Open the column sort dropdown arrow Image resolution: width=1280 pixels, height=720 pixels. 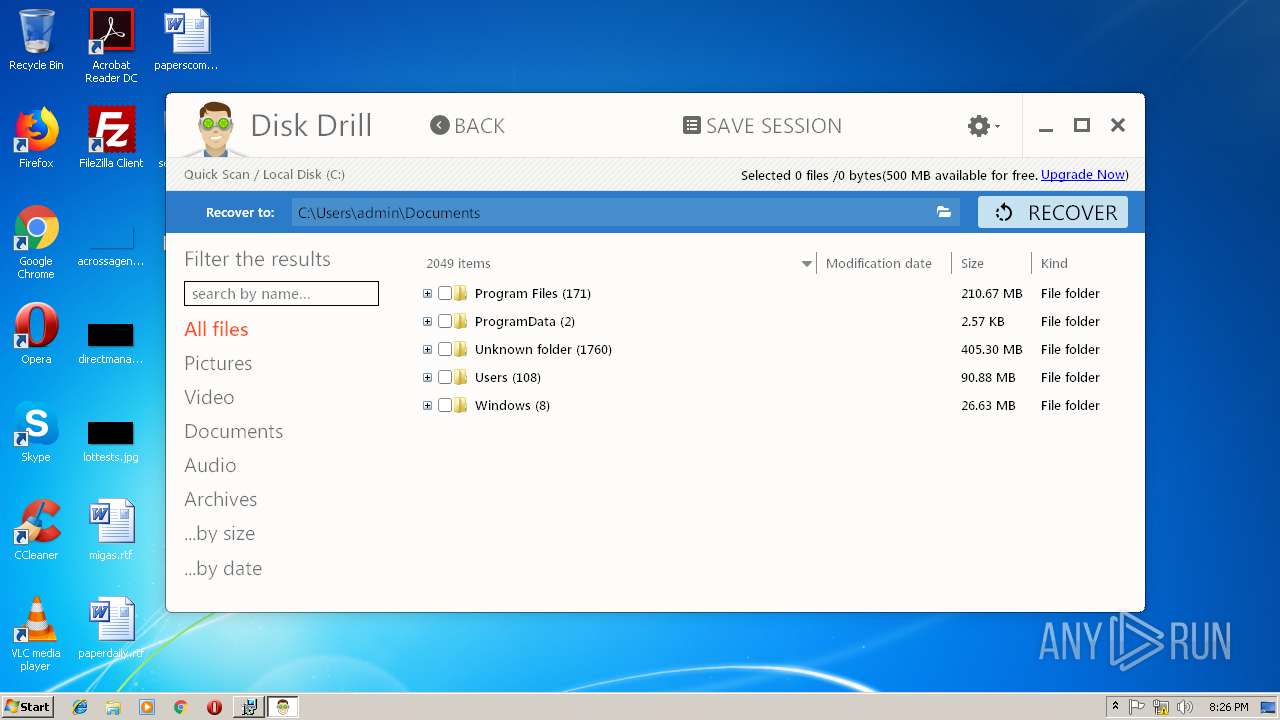click(x=807, y=264)
